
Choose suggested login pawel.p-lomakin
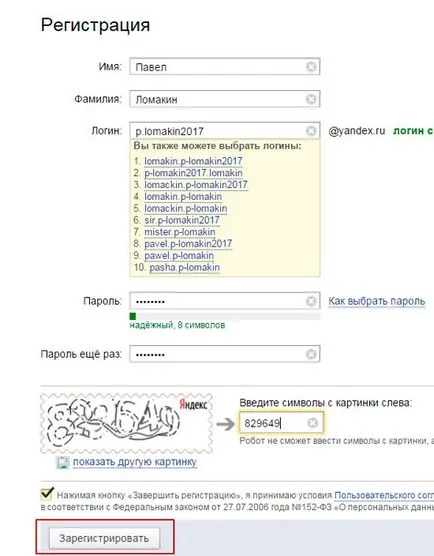pos(179,256)
